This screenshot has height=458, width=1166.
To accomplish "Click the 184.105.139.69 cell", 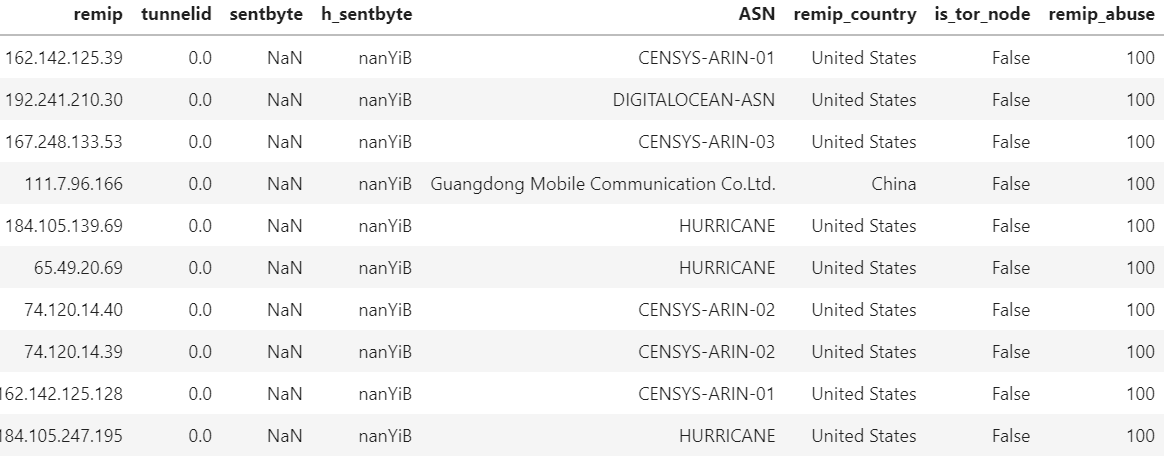I will 64,226.
